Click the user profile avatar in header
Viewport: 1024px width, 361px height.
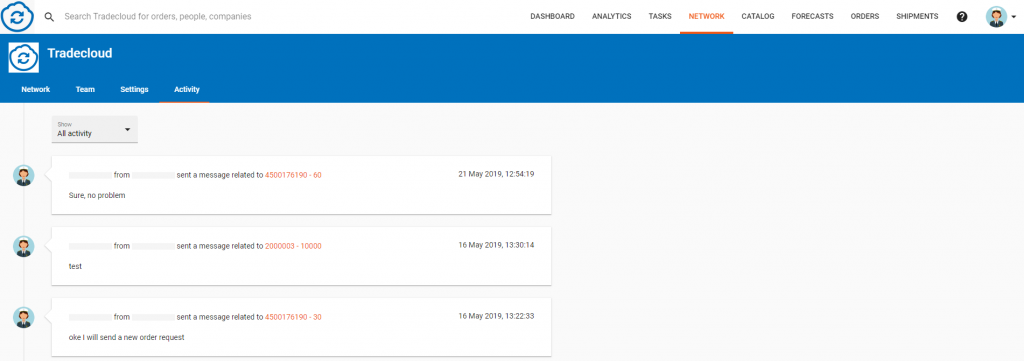pyautogui.click(x=996, y=17)
